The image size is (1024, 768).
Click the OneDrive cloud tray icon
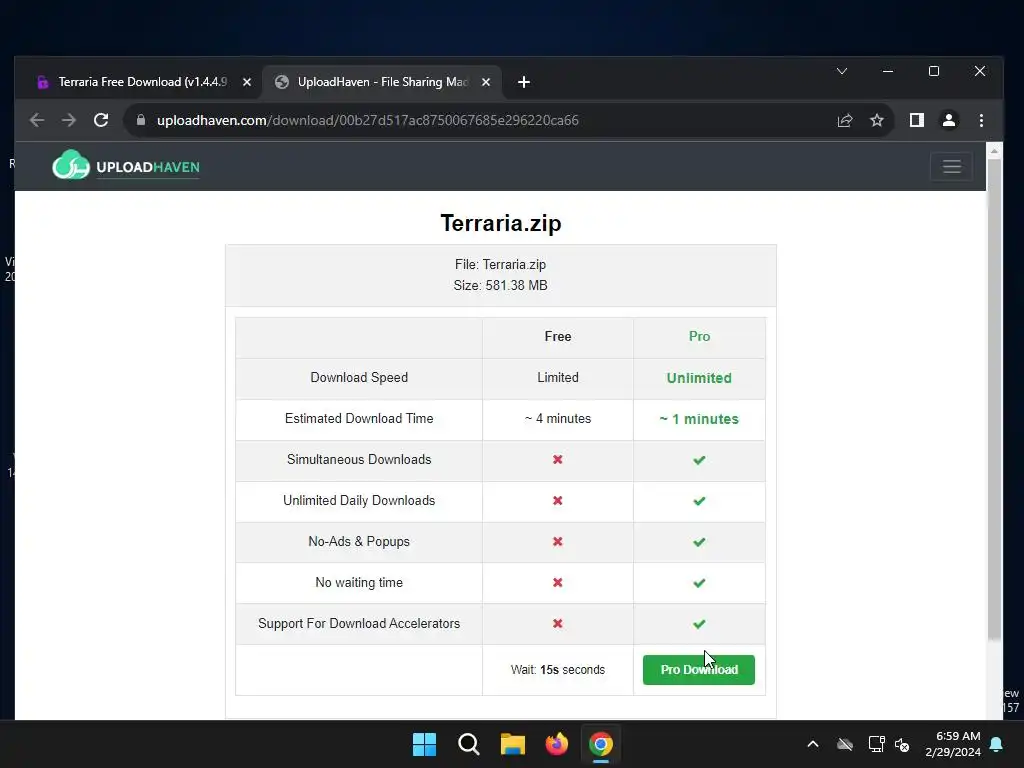point(844,744)
